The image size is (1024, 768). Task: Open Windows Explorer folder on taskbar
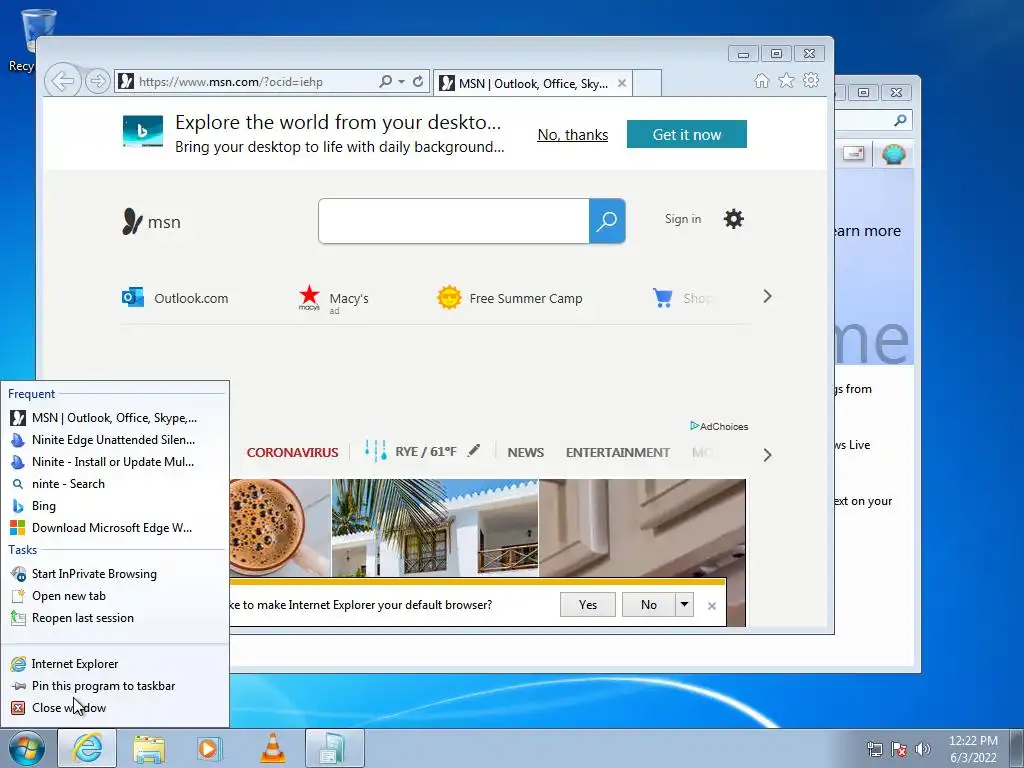pyautogui.click(x=149, y=748)
